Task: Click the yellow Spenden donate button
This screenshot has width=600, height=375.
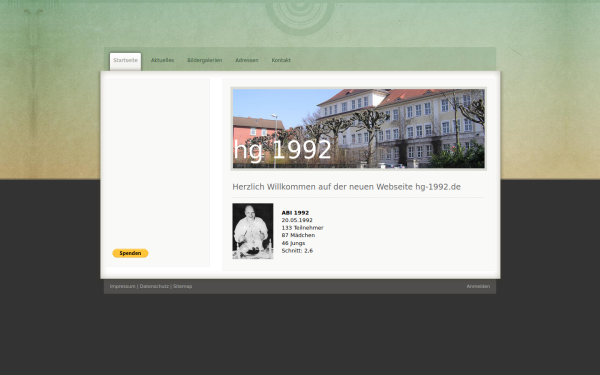Action: coord(130,253)
